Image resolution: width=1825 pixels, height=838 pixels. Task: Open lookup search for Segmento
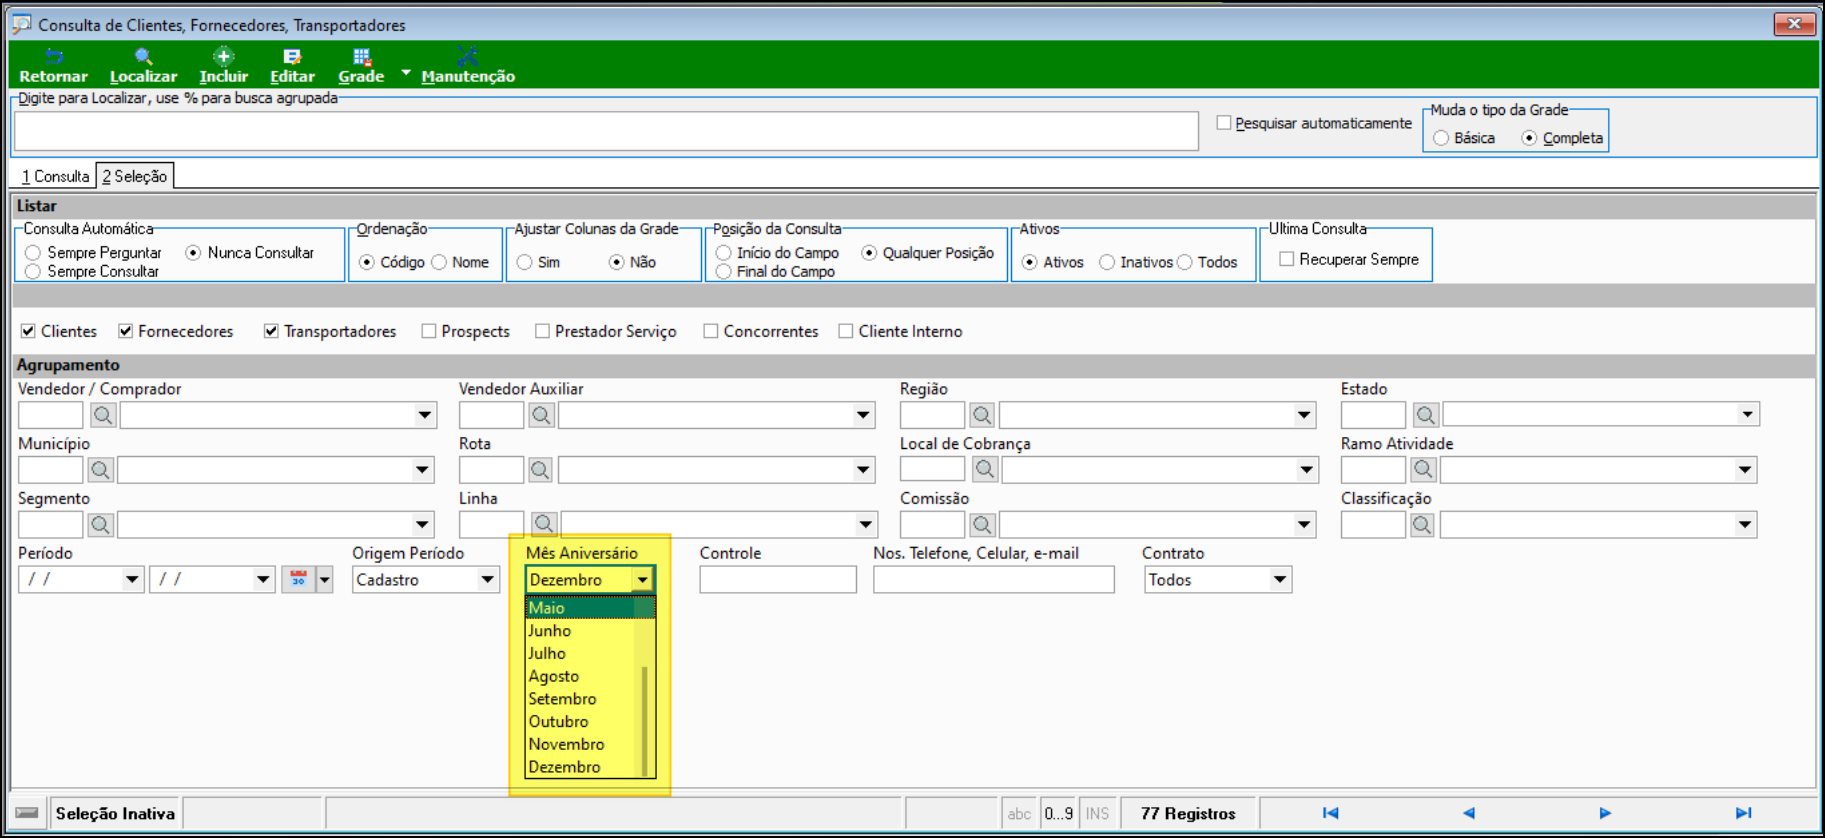point(100,525)
